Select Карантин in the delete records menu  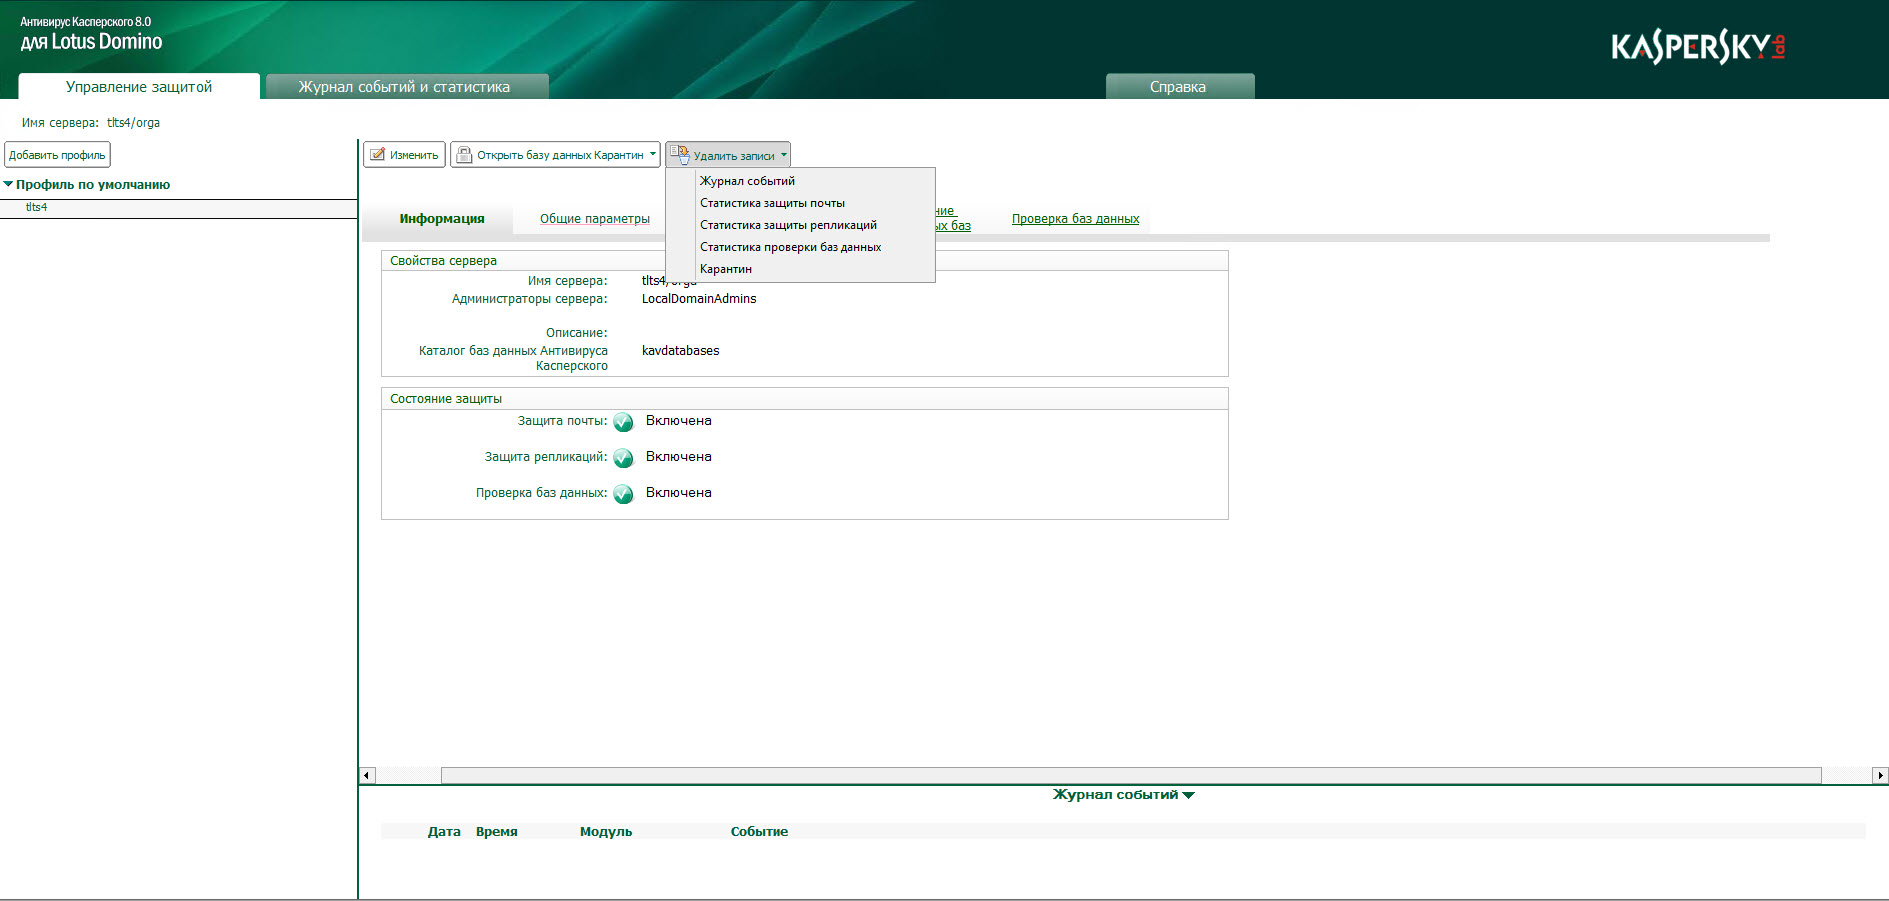click(x=726, y=269)
